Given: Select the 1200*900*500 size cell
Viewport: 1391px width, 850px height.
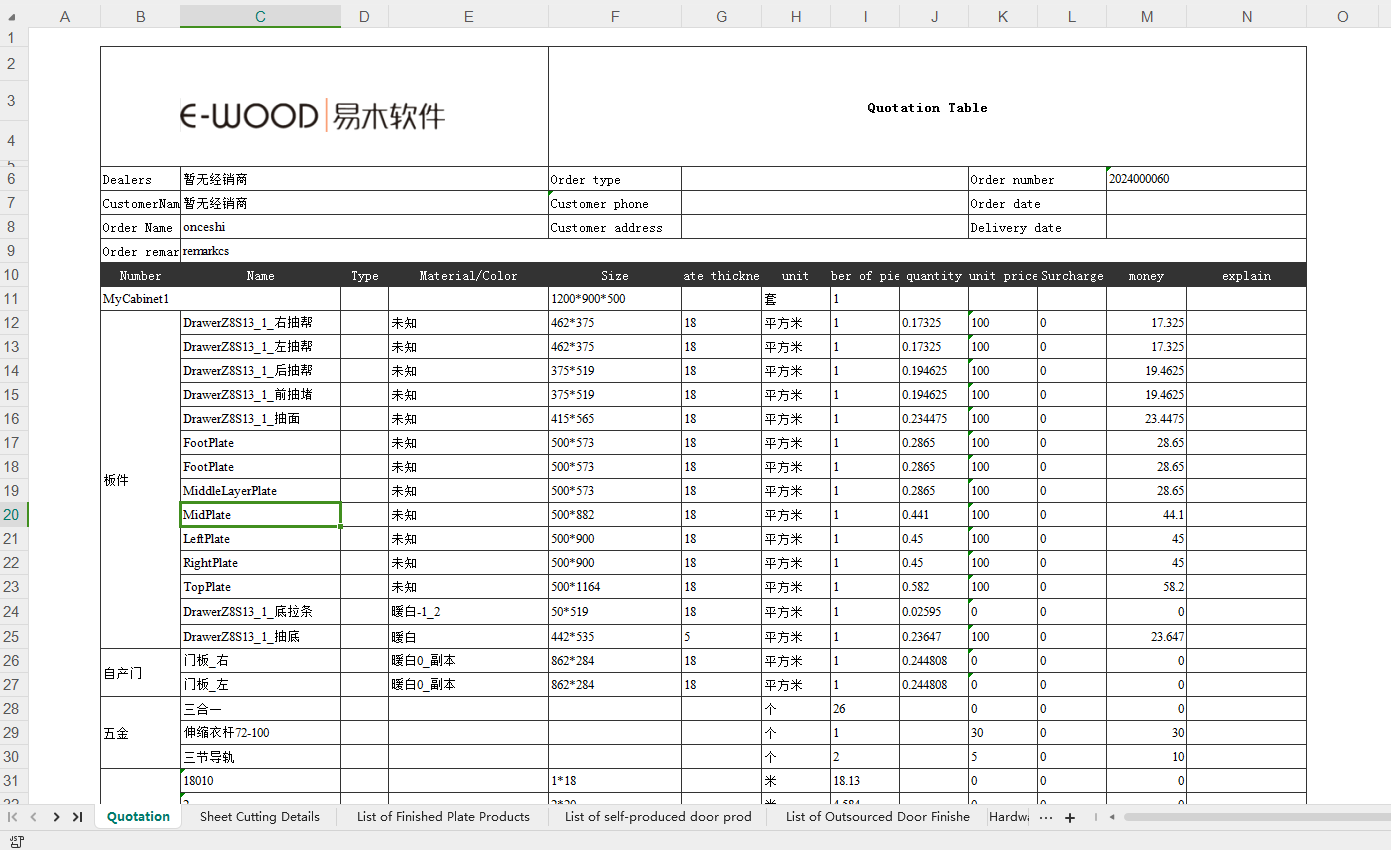Looking at the screenshot, I should pyautogui.click(x=615, y=299).
